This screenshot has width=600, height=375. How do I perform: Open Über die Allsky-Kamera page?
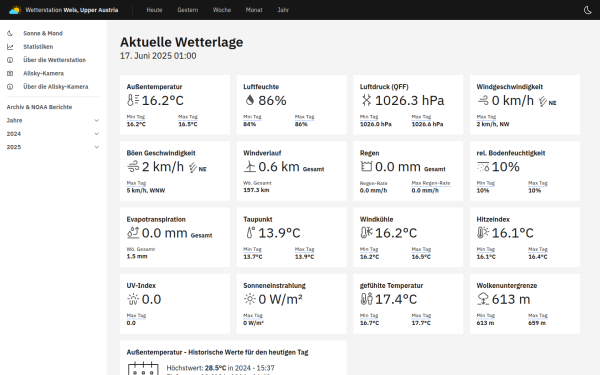click(x=55, y=87)
